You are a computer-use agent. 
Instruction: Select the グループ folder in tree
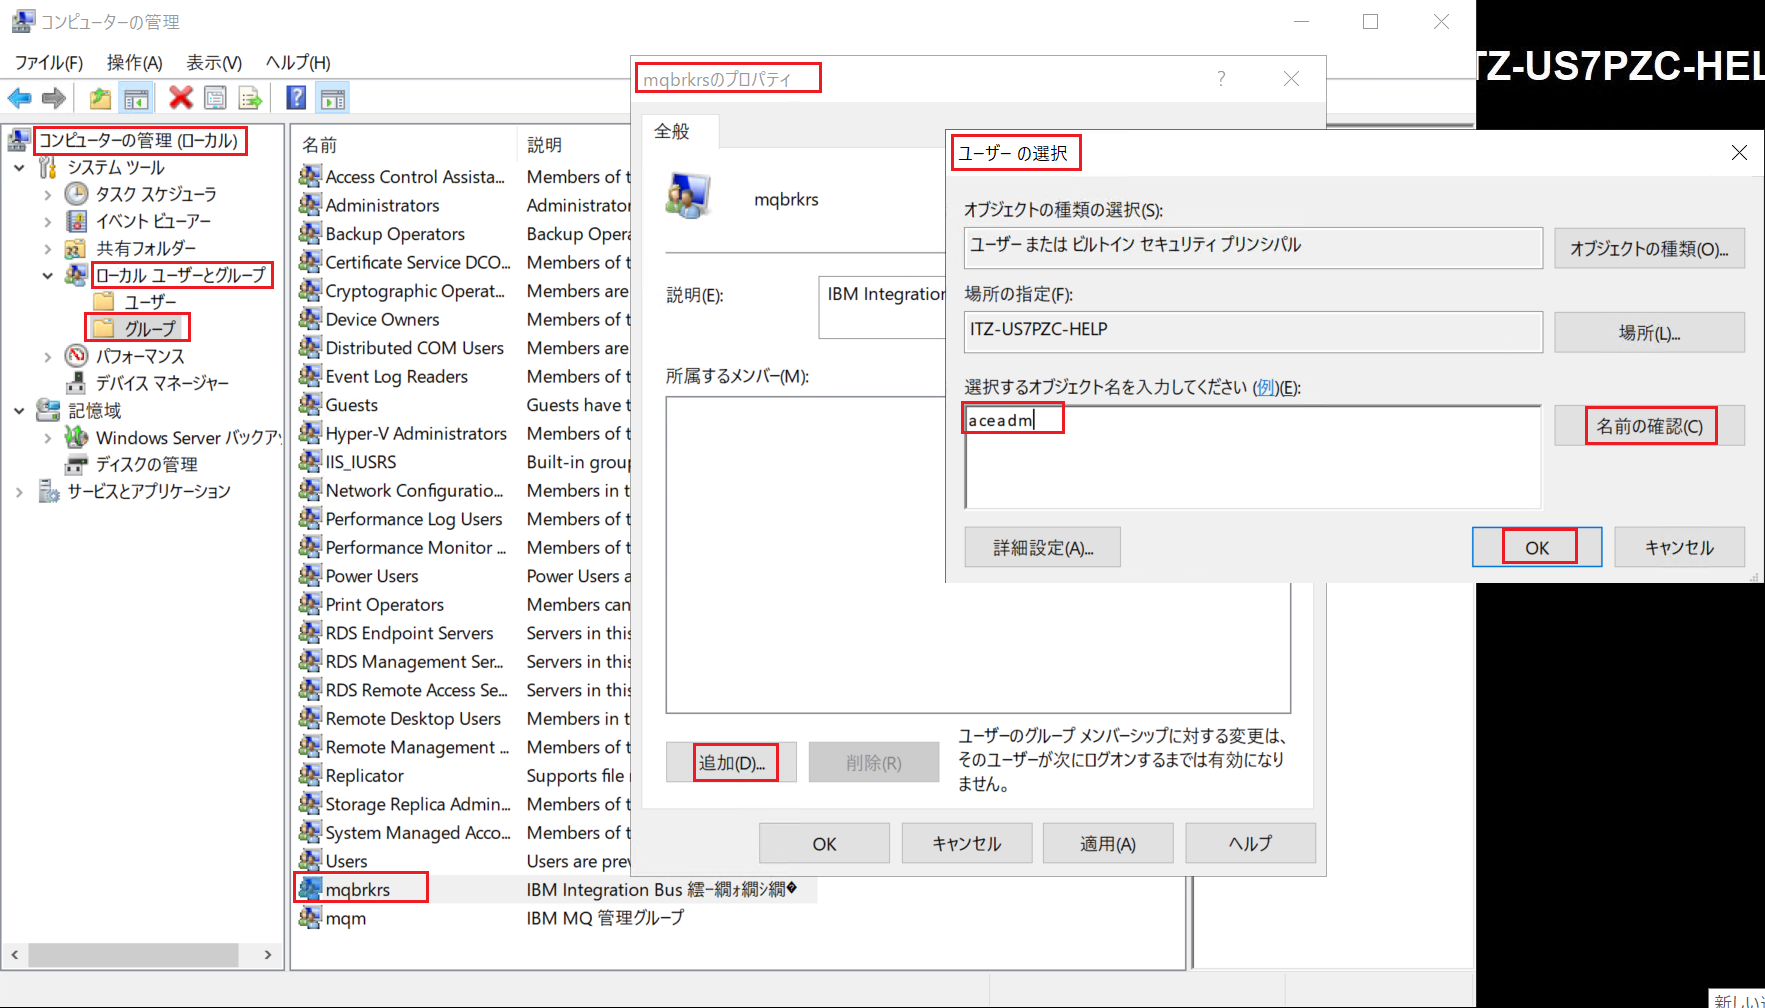138,328
